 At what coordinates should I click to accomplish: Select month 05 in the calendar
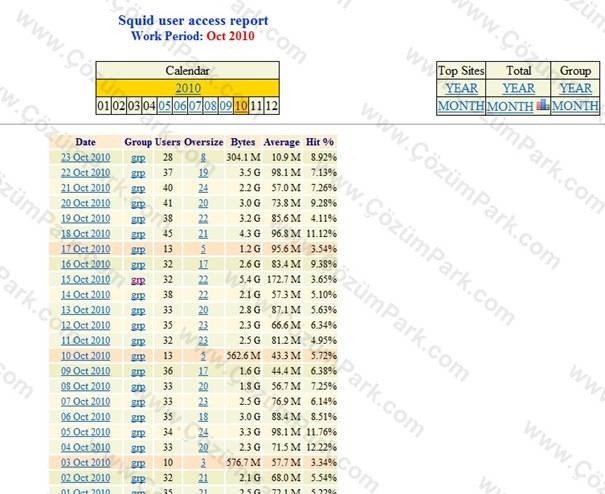pyautogui.click(x=165, y=106)
